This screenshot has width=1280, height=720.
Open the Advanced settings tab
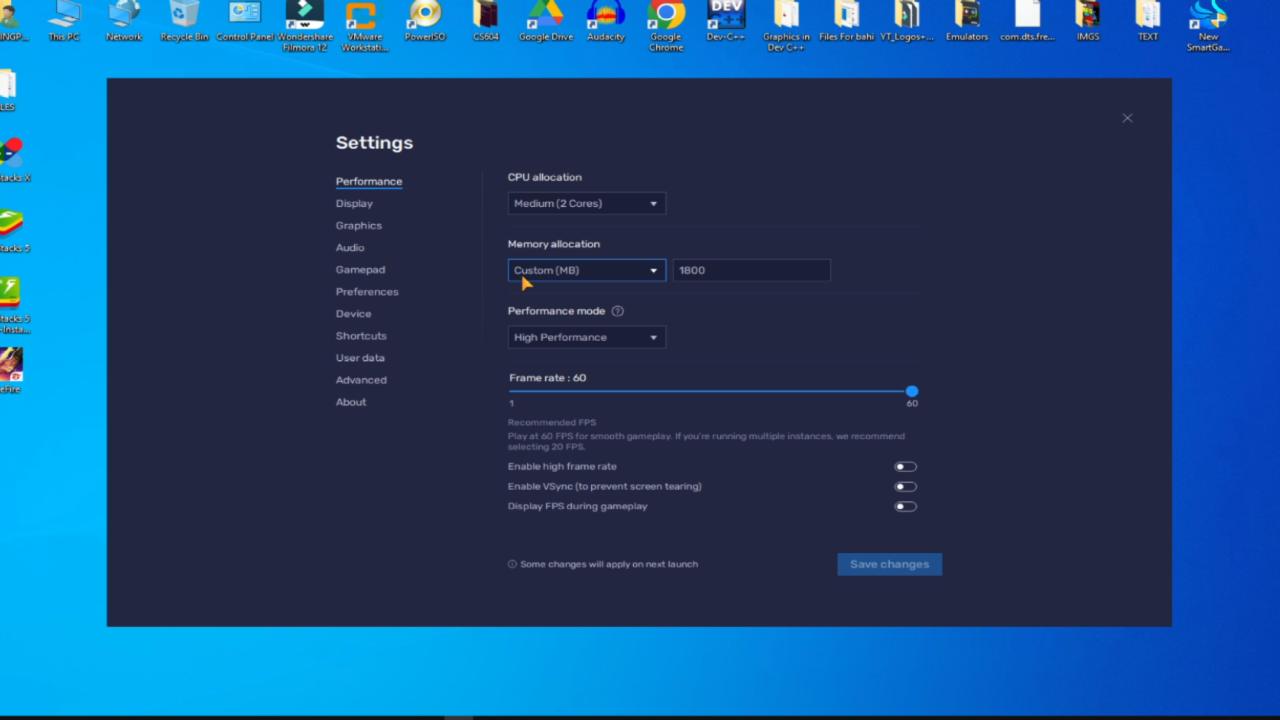click(x=361, y=380)
